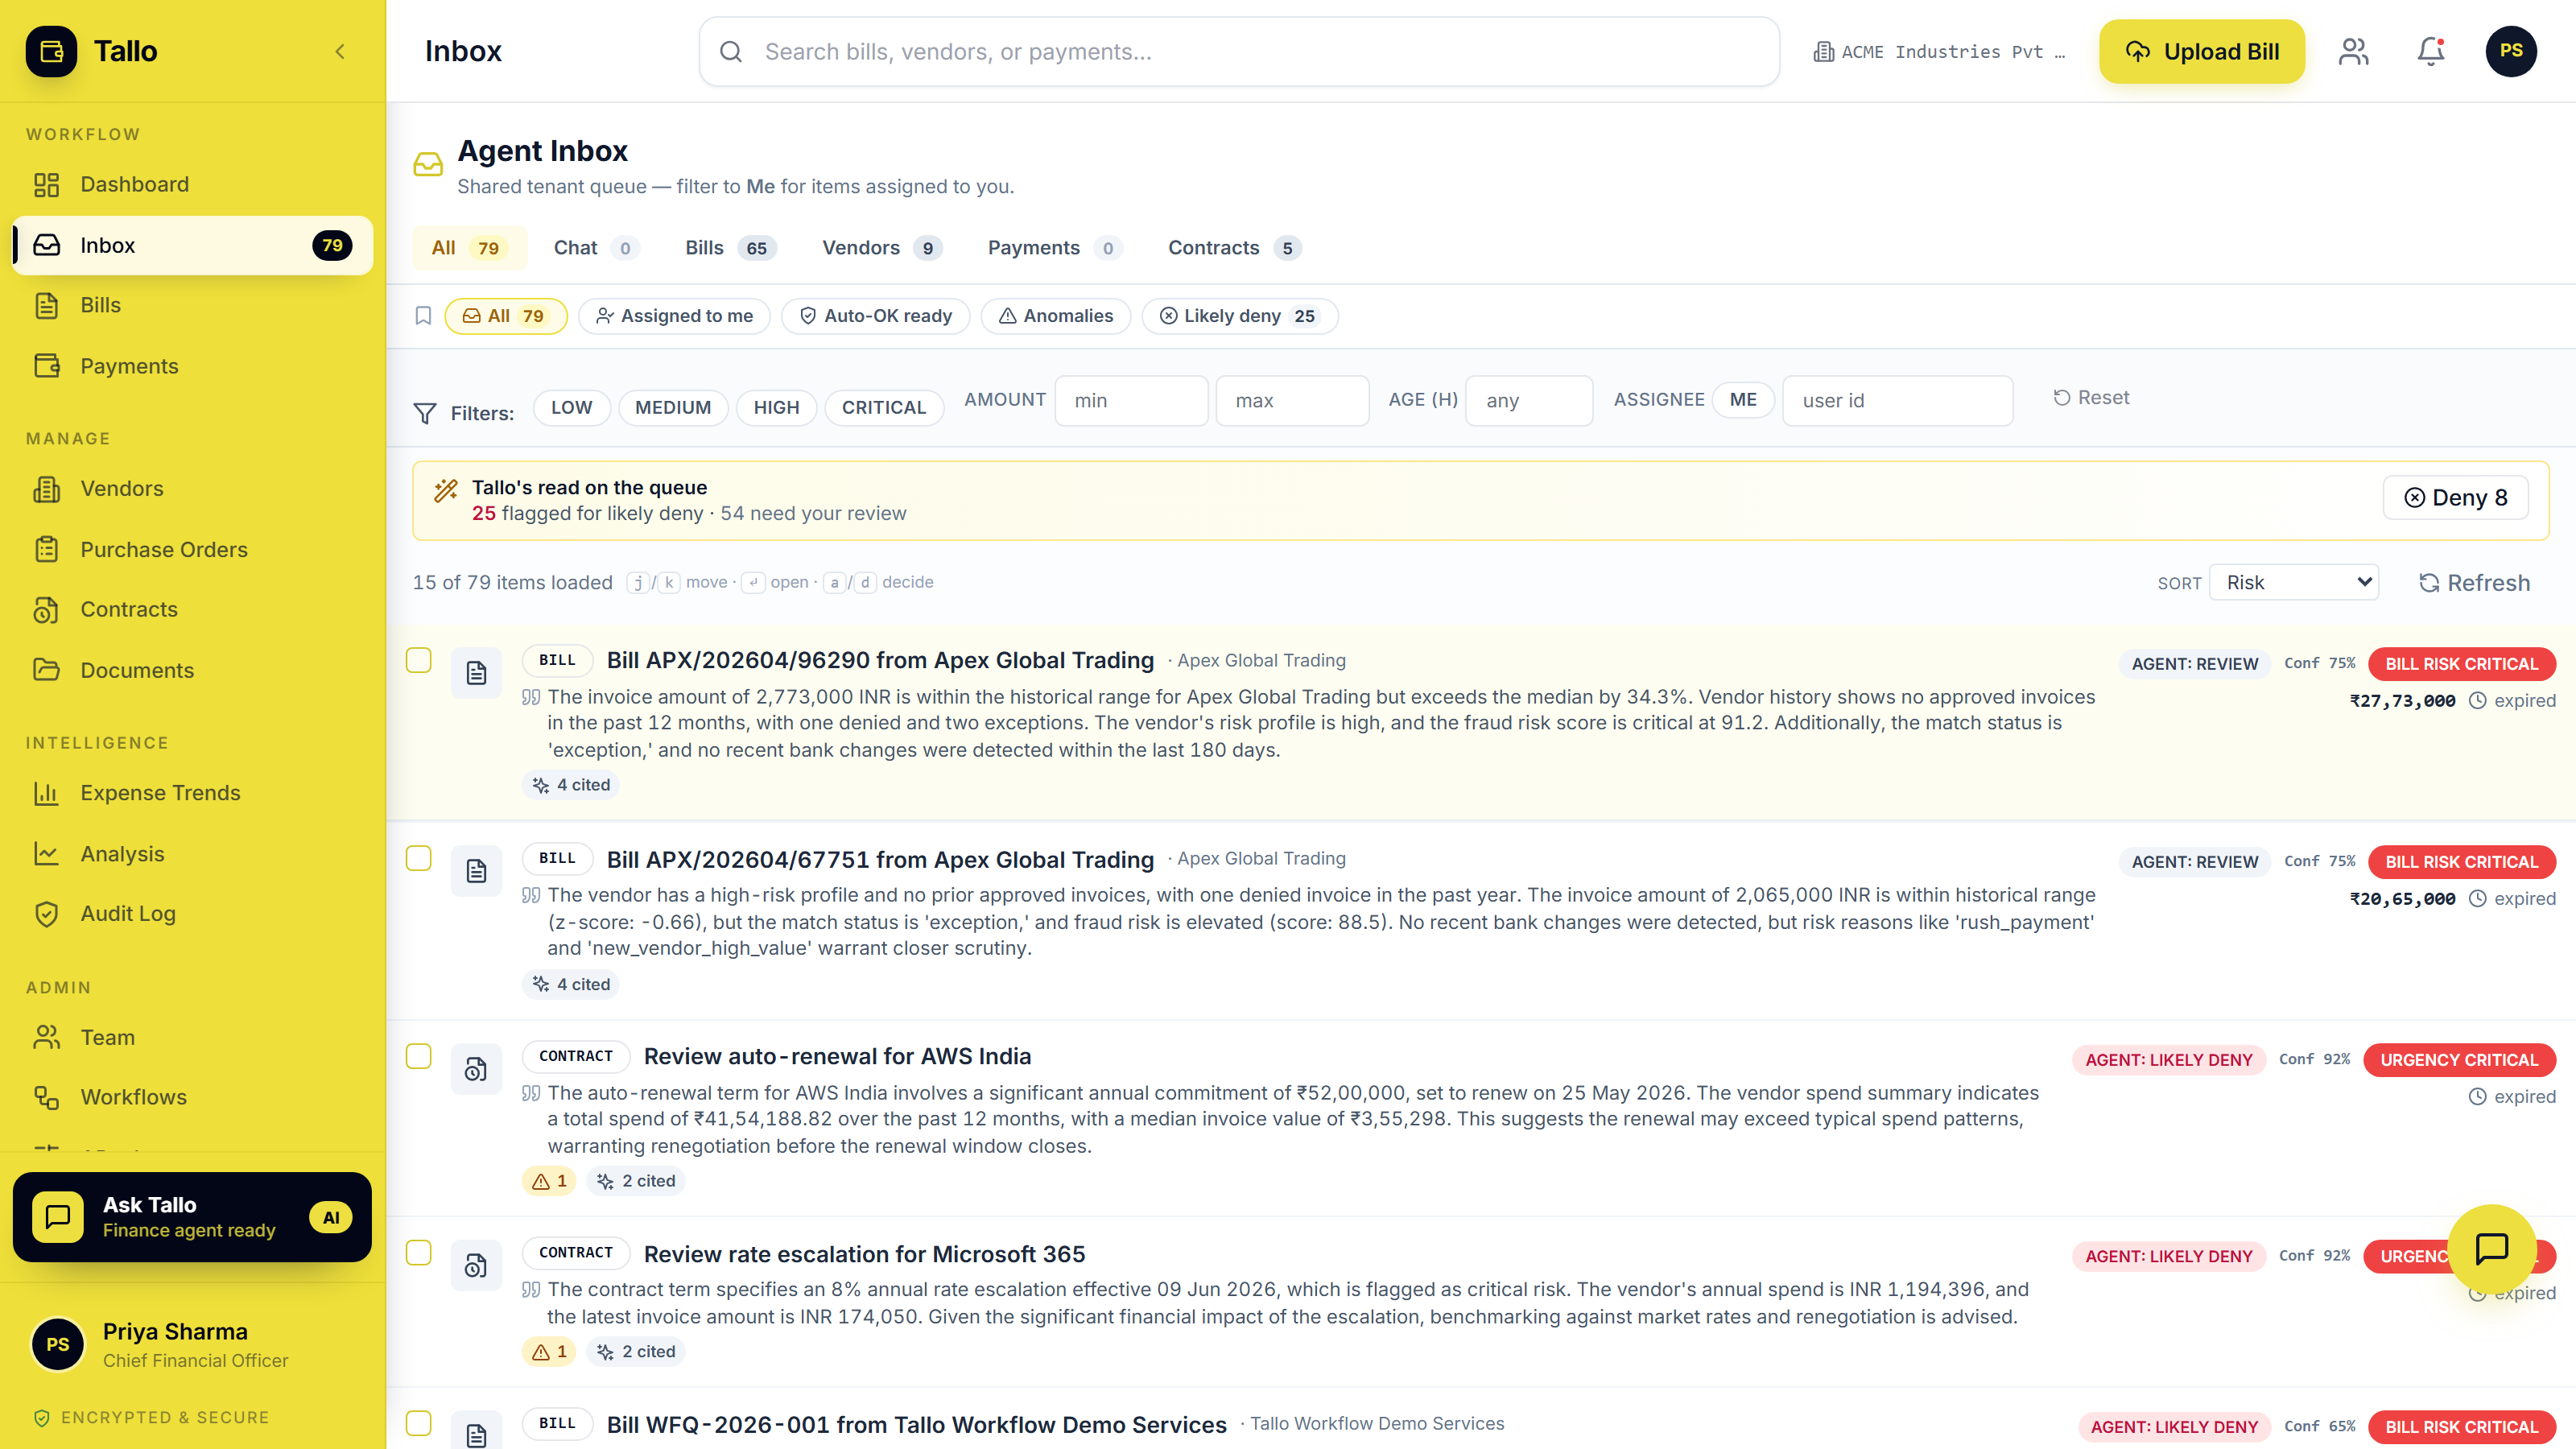Screen dimensions: 2576x1449
Task: Open Analysis in the sidebar
Action: pyautogui.click(x=192, y=853)
